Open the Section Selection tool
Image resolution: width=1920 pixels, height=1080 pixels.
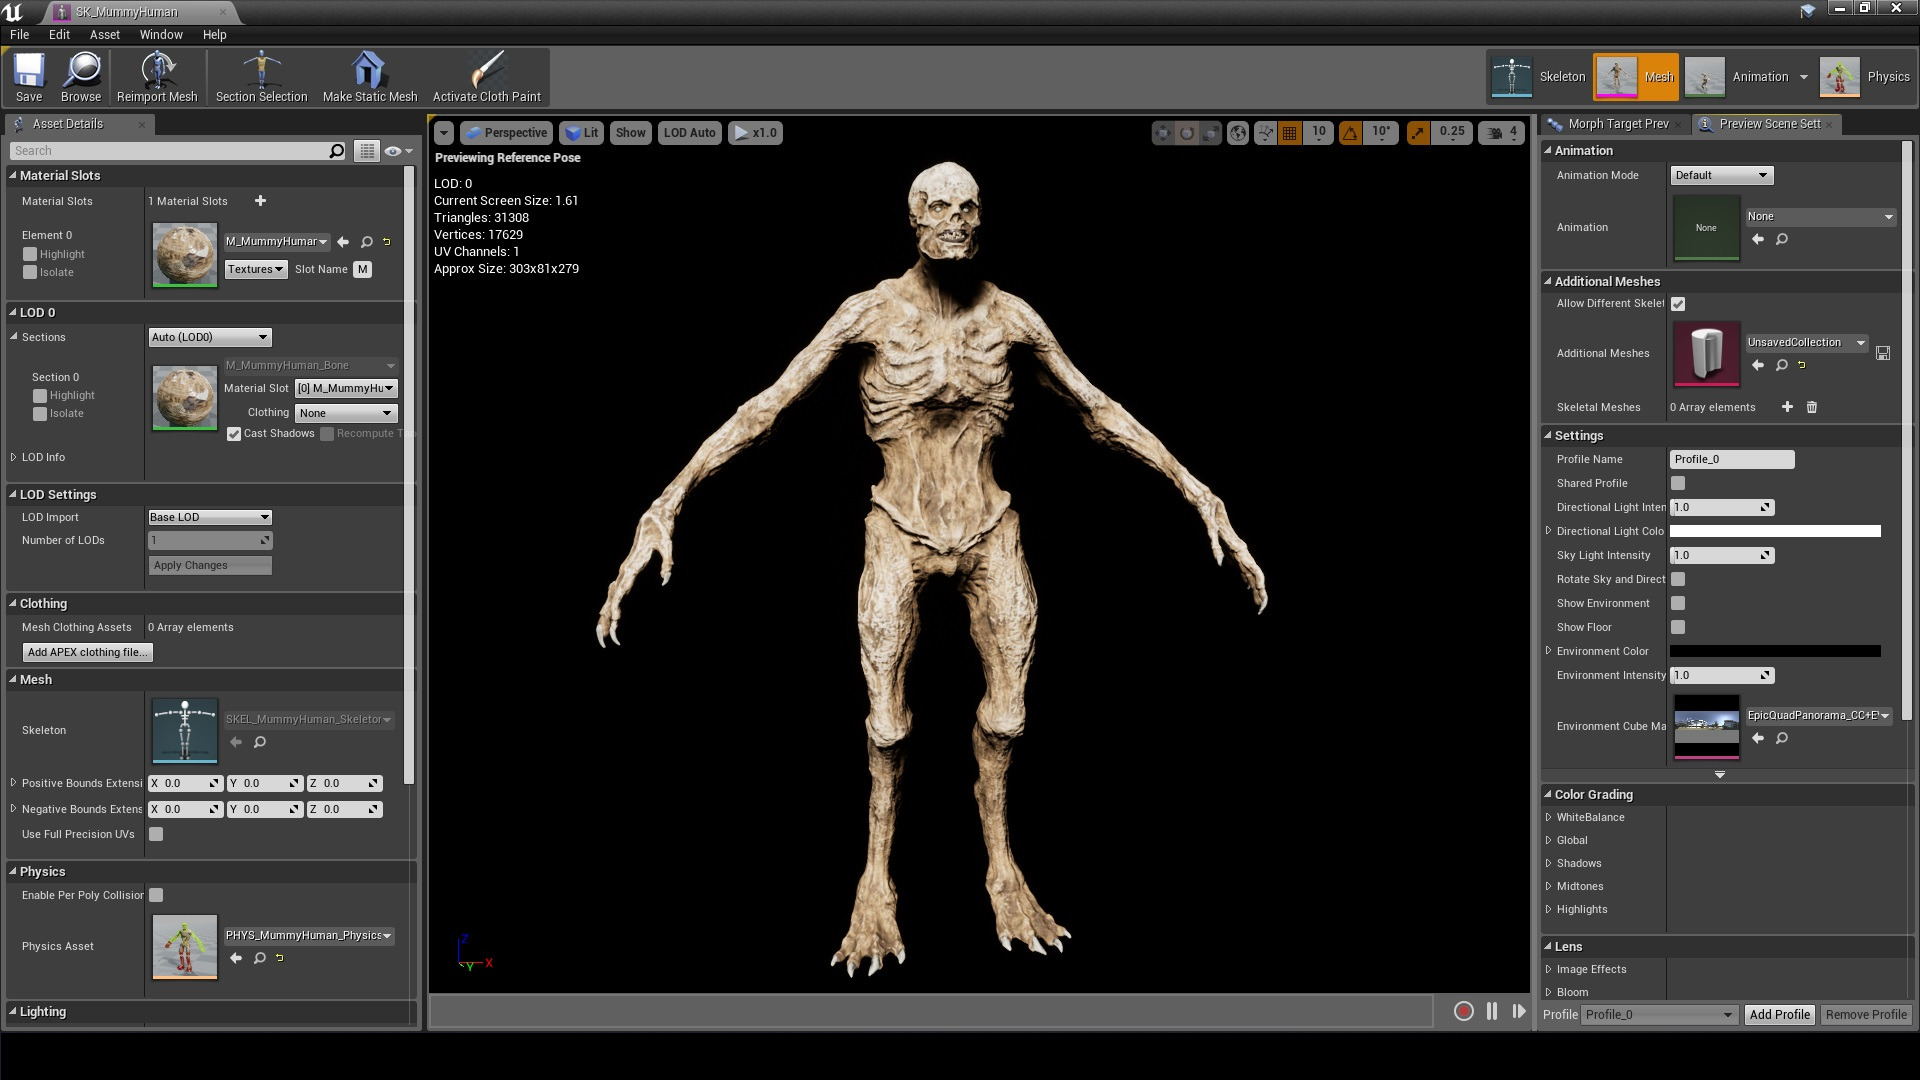click(261, 77)
